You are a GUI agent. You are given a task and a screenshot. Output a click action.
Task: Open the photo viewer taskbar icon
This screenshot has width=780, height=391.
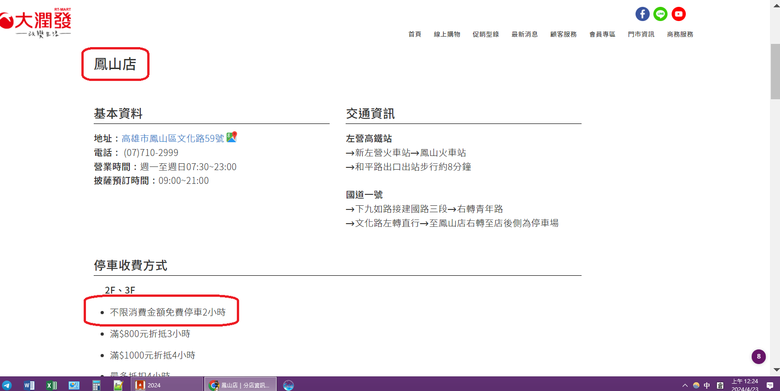pyautogui.click(x=74, y=385)
